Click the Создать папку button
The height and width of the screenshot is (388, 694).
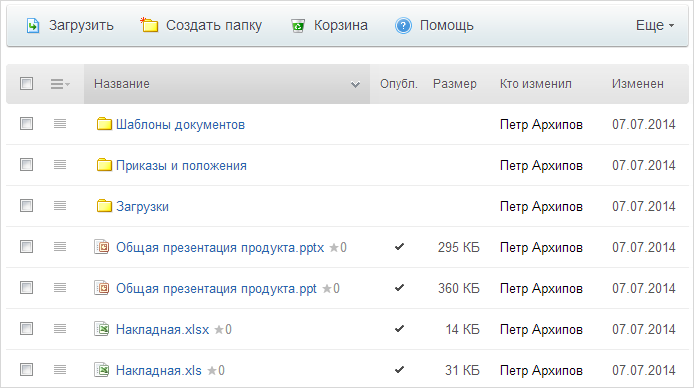201,26
